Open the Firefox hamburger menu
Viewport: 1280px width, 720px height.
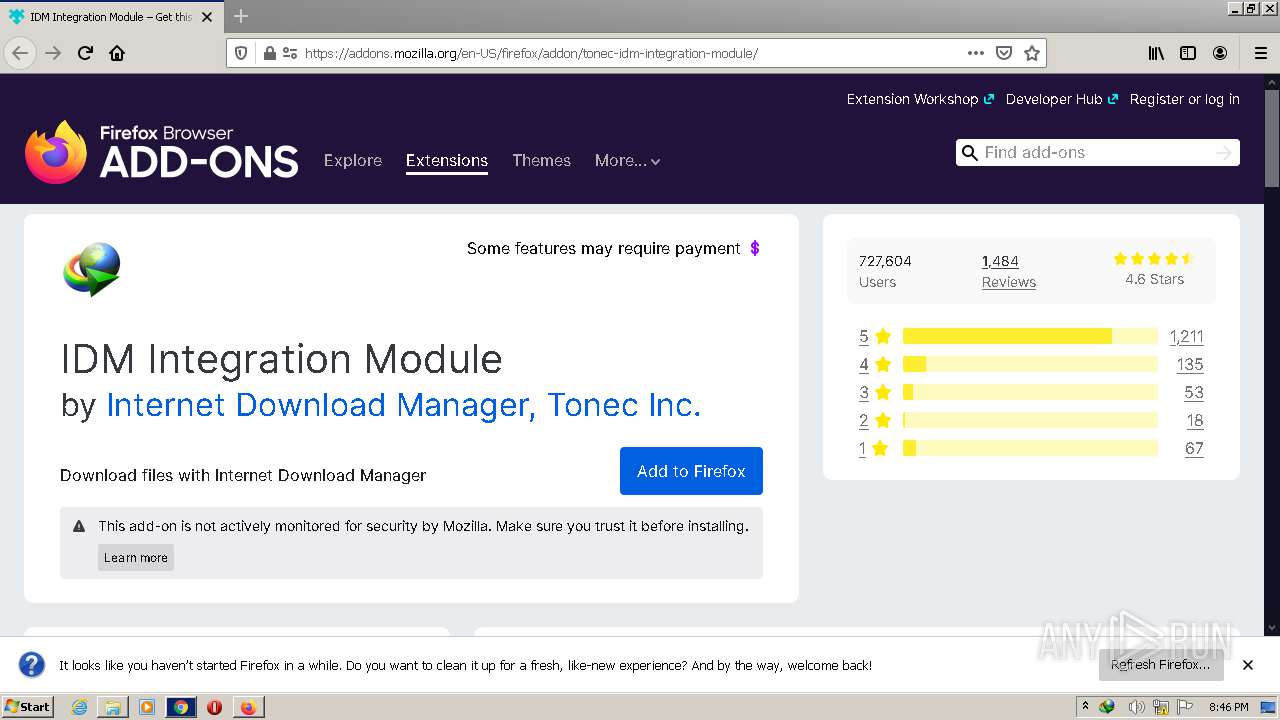click(x=1261, y=53)
